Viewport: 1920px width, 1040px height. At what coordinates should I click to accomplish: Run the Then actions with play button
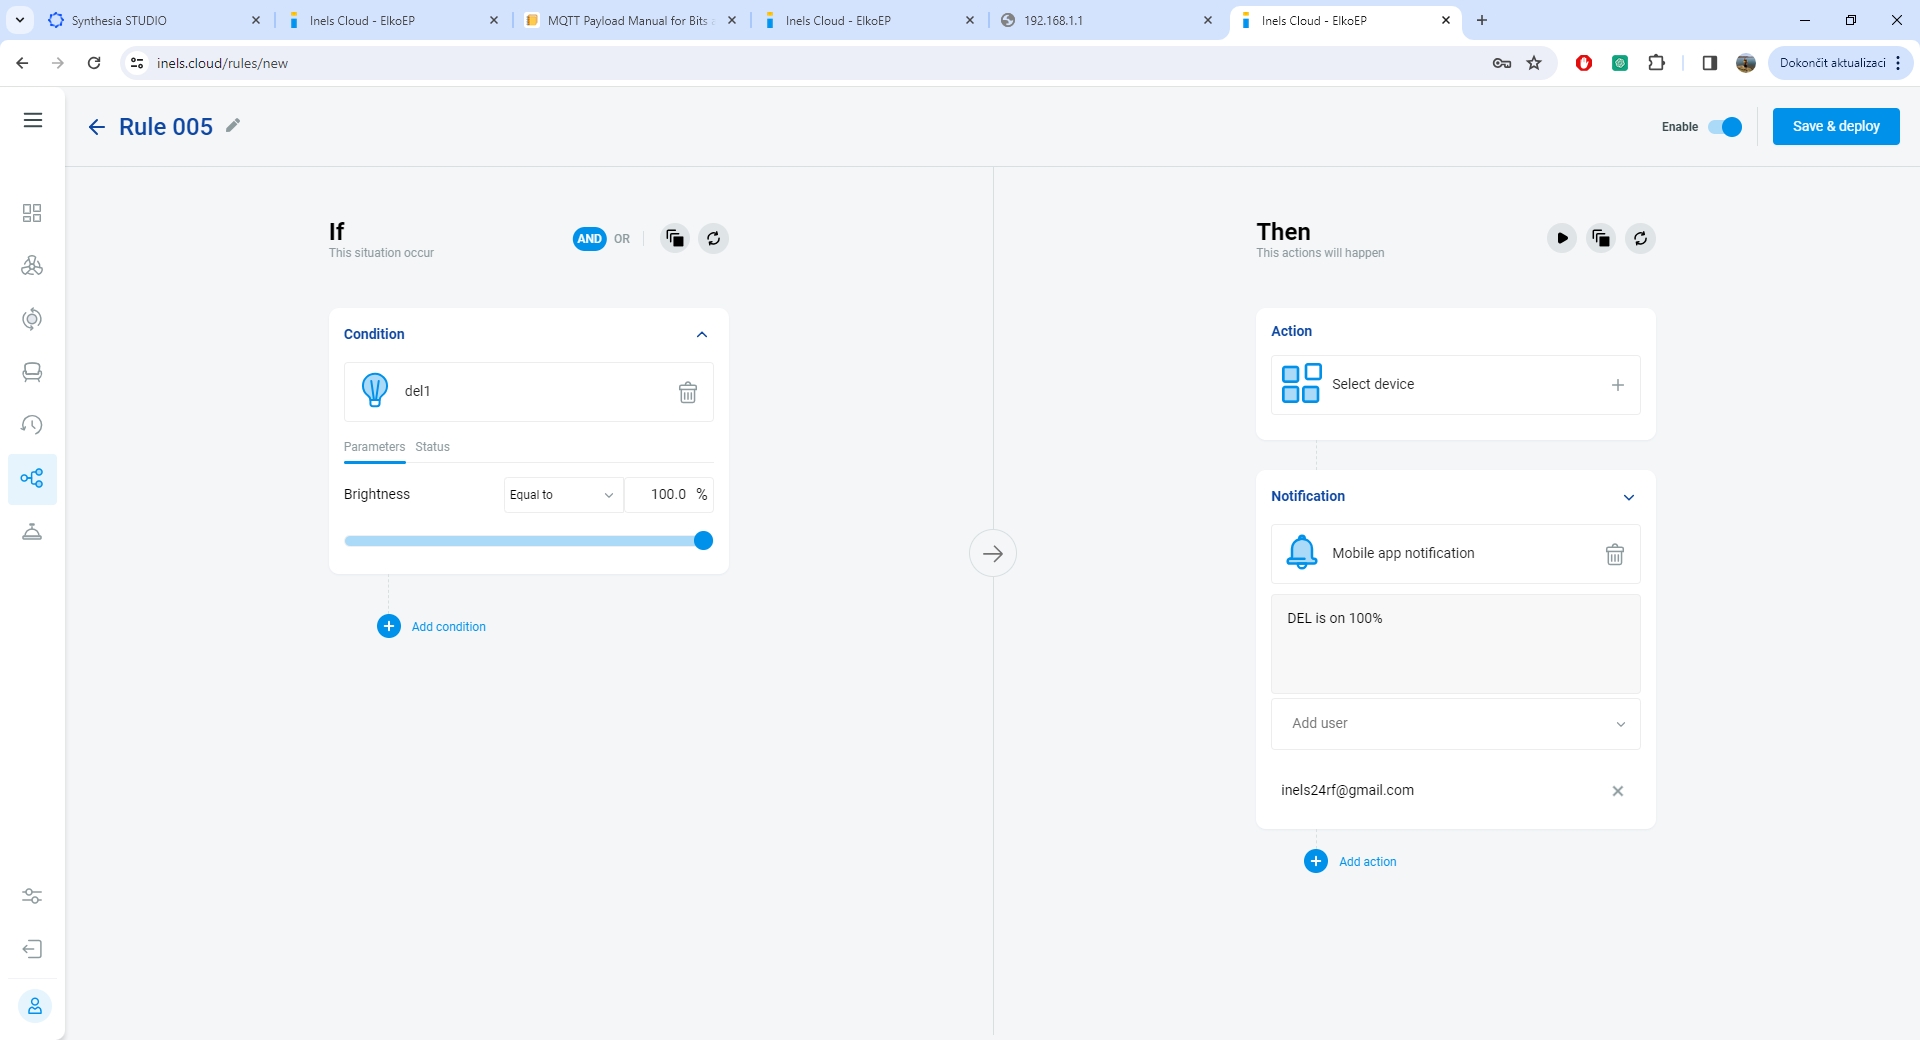click(x=1561, y=239)
